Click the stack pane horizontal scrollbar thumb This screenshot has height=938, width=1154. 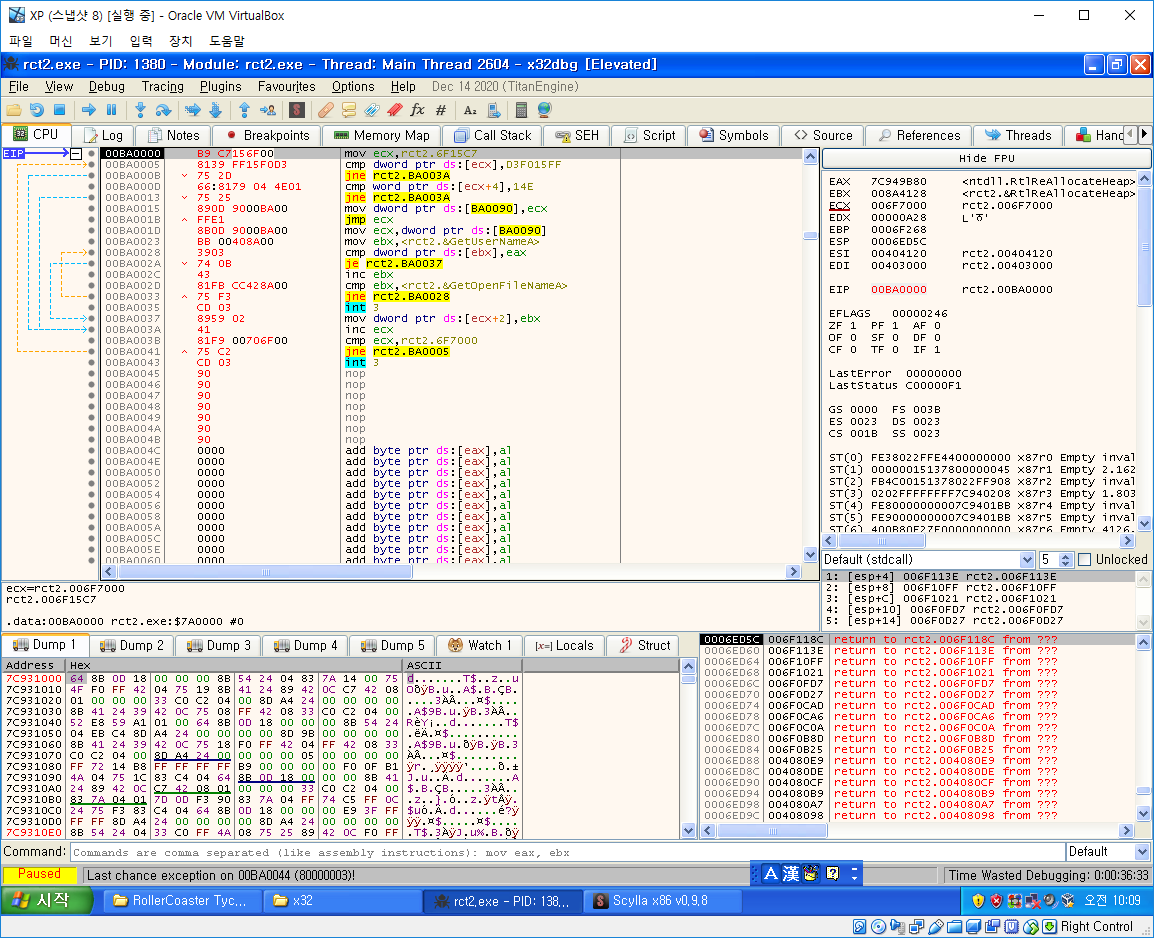tap(773, 831)
